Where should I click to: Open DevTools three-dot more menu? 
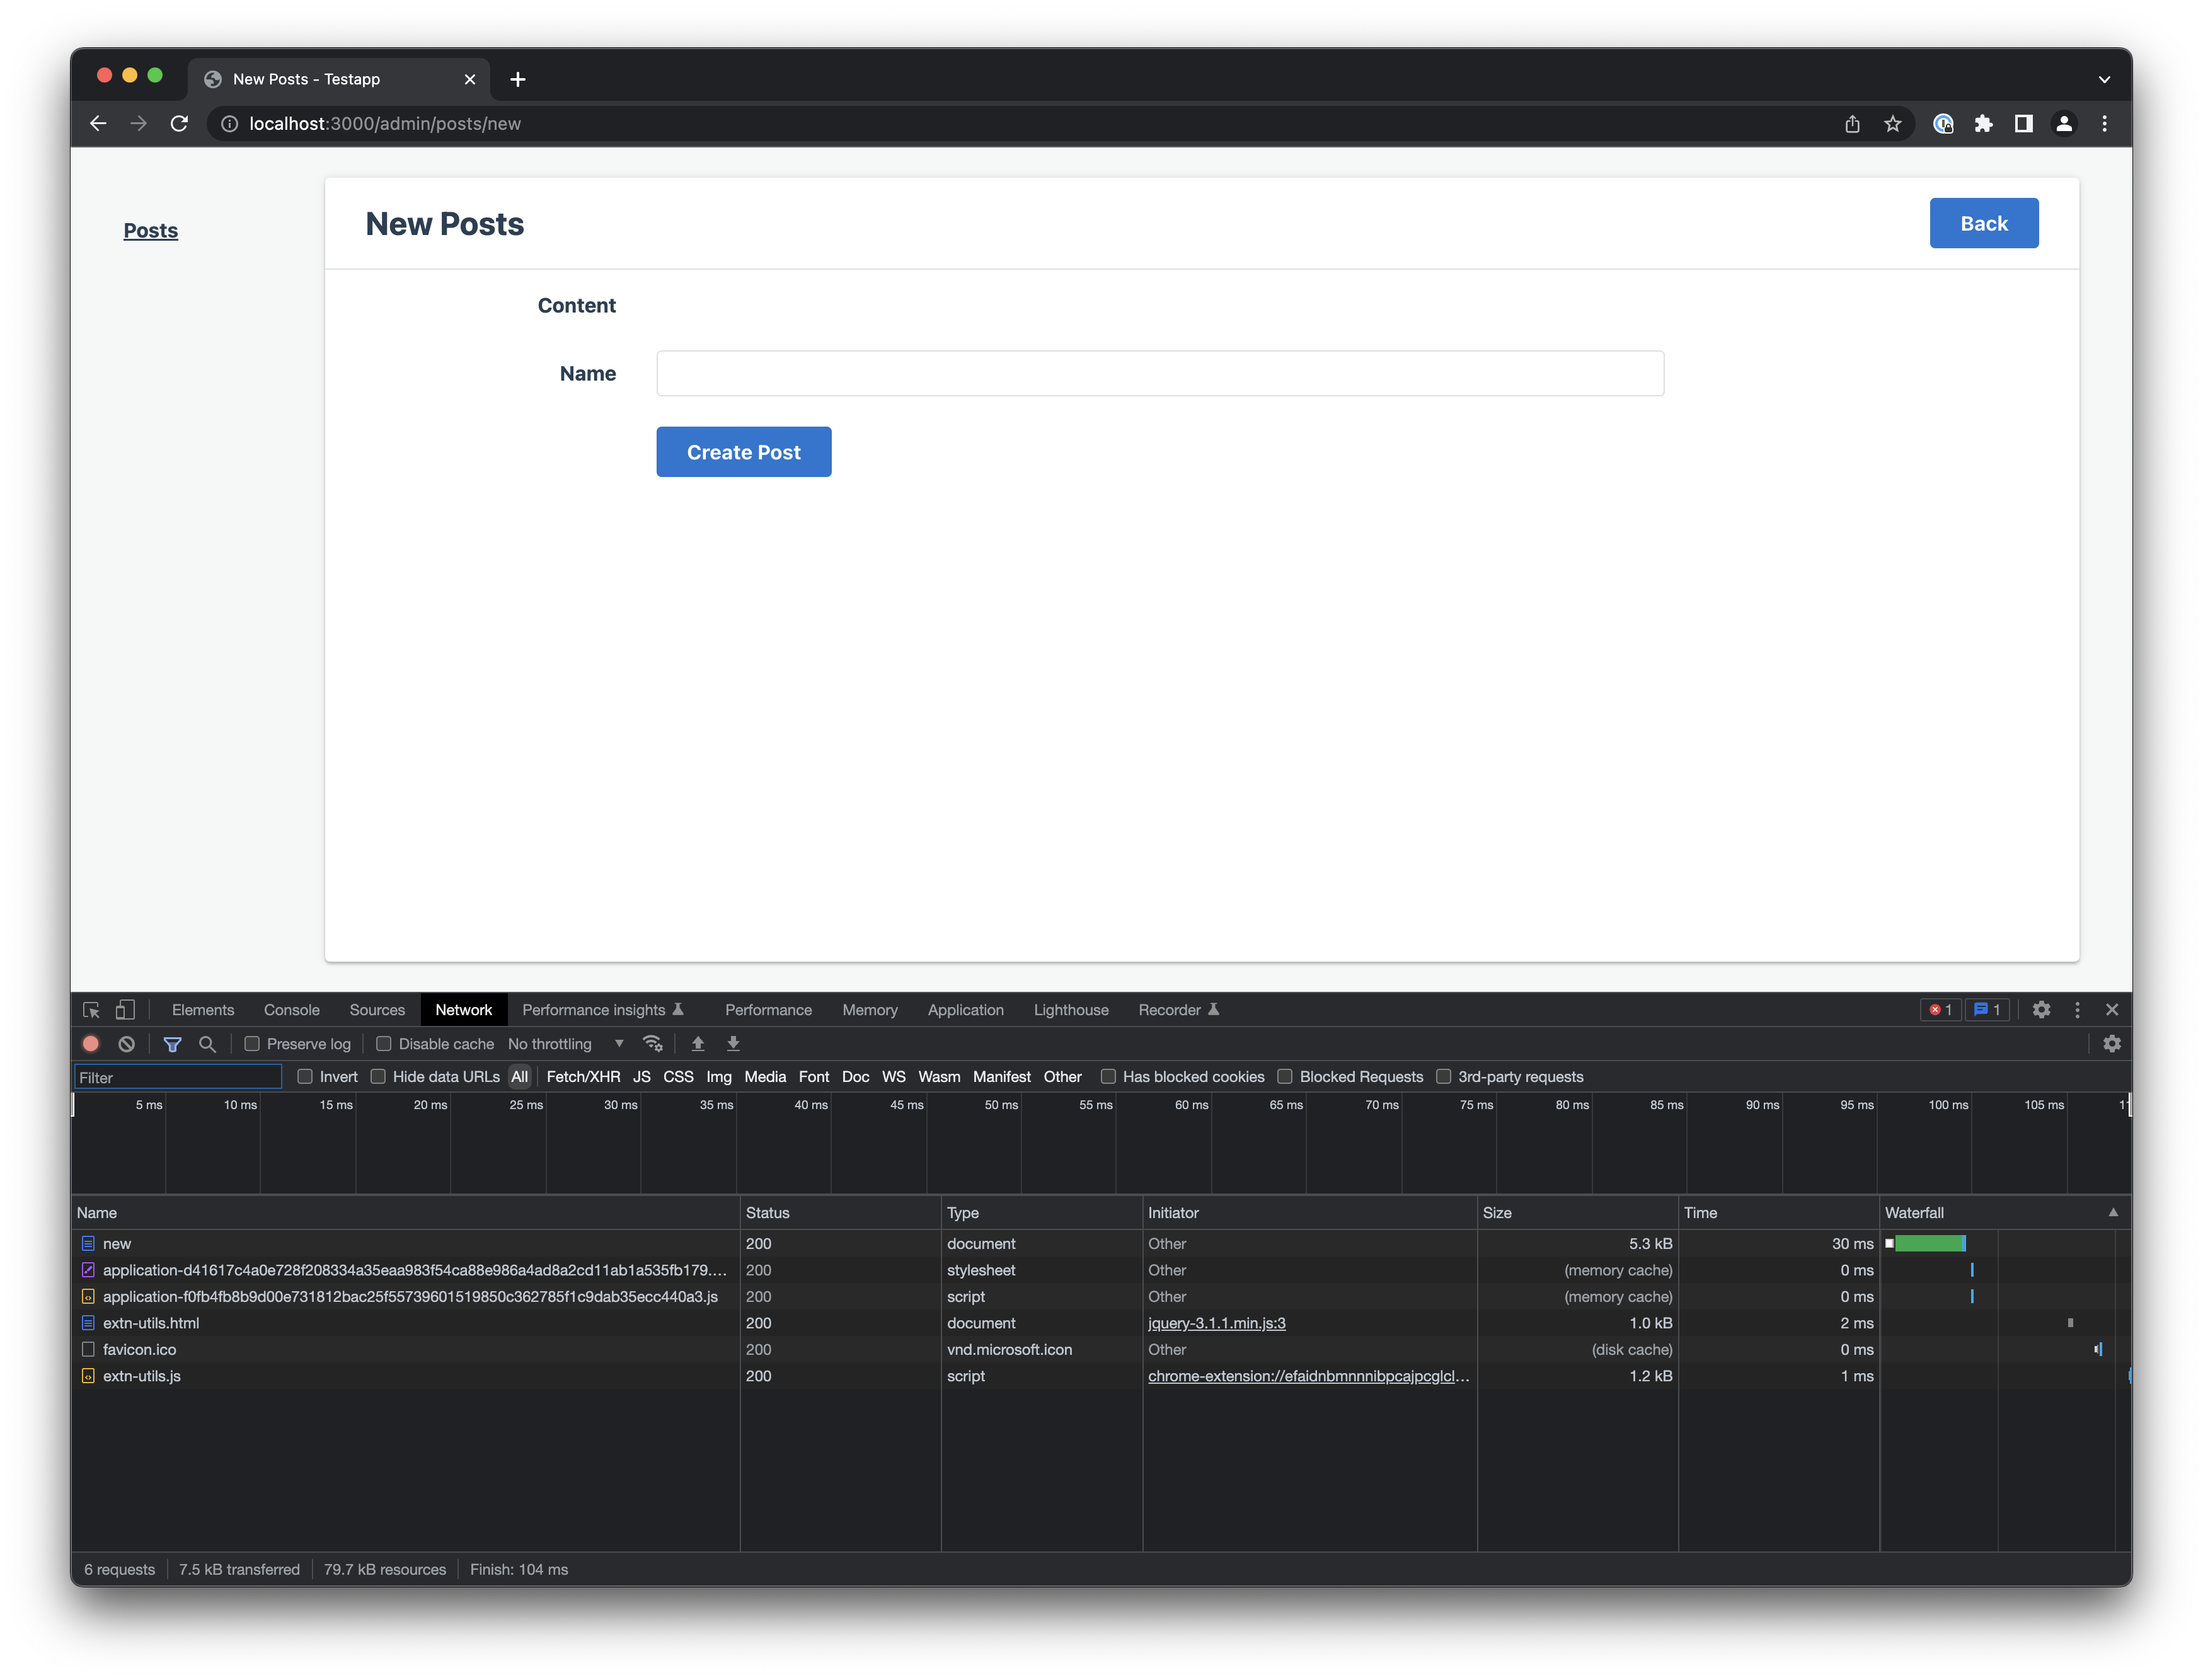tap(2077, 1009)
